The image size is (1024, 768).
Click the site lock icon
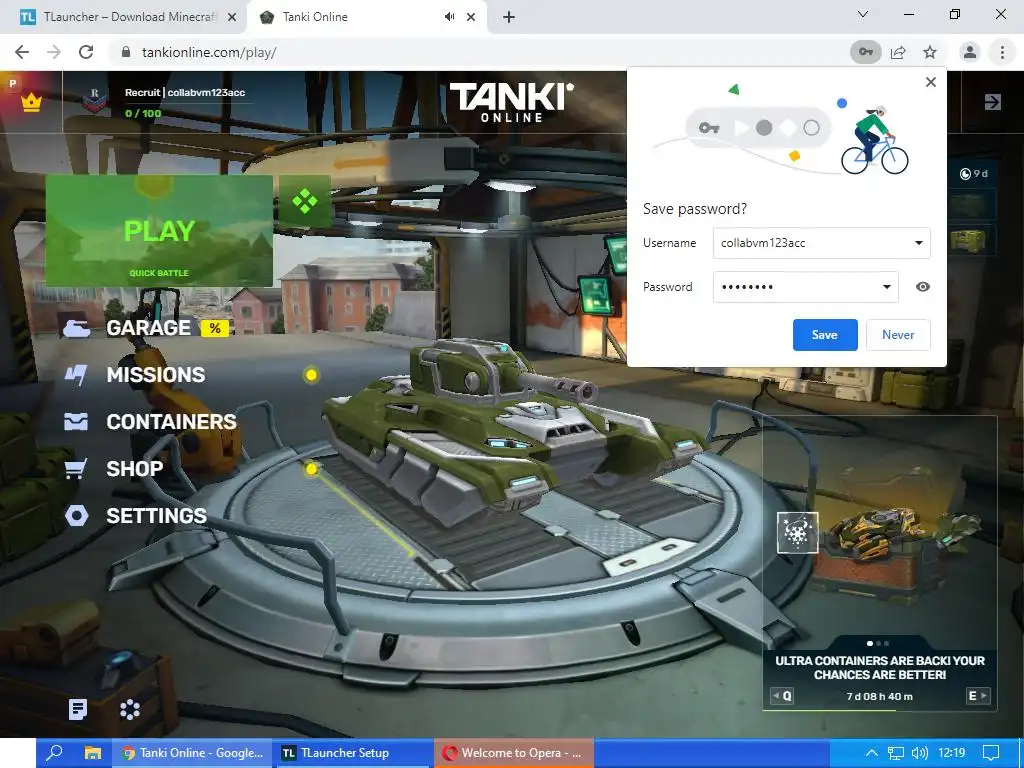126,52
